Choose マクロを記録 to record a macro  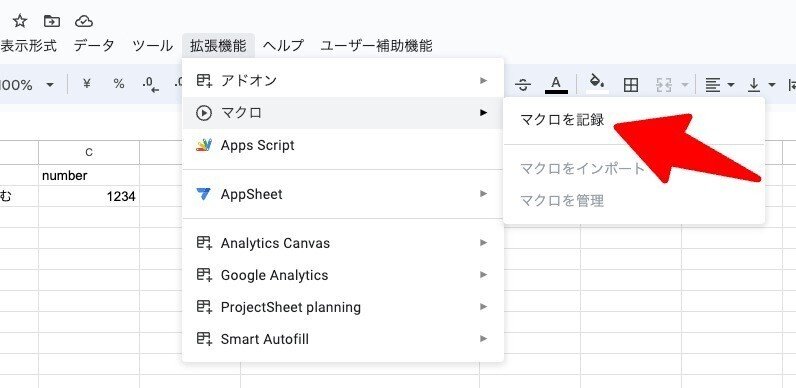[x=562, y=120]
